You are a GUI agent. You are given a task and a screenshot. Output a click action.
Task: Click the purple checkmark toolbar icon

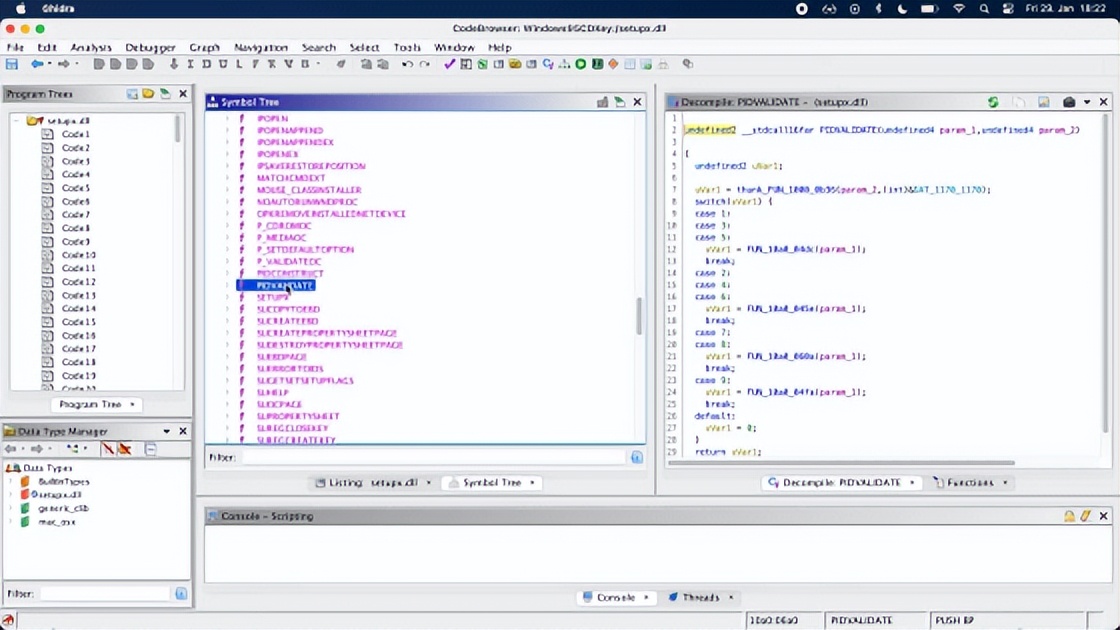[x=449, y=64]
